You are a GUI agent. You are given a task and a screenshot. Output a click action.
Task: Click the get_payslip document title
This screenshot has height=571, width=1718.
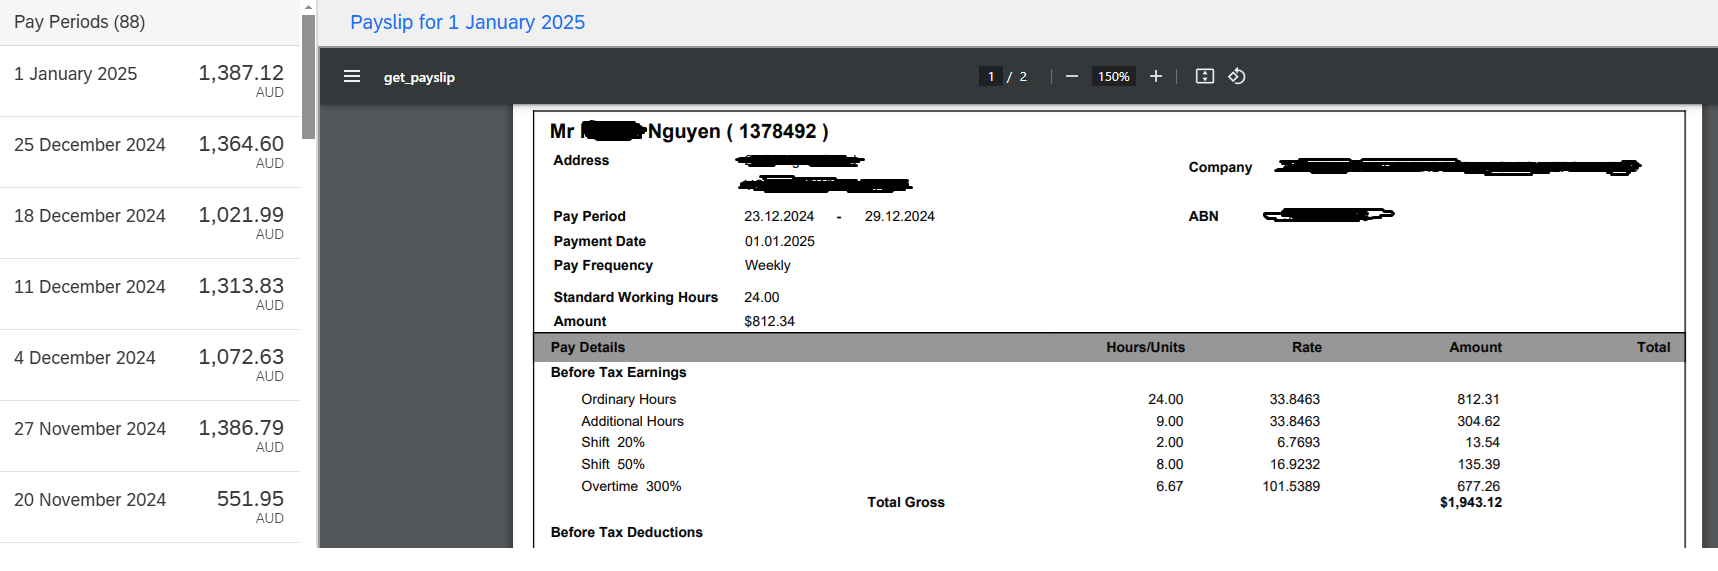[419, 77]
